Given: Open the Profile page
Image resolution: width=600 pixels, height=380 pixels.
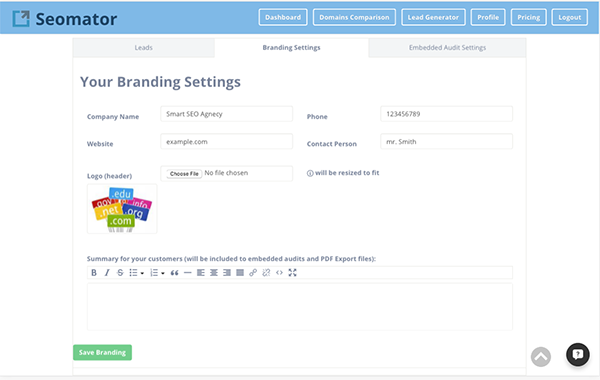Looking at the screenshot, I should tap(488, 17).
